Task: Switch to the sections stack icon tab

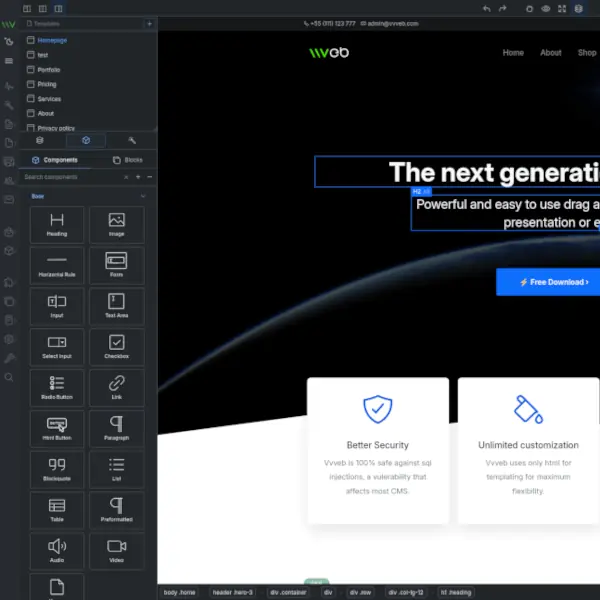Action: pos(40,140)
